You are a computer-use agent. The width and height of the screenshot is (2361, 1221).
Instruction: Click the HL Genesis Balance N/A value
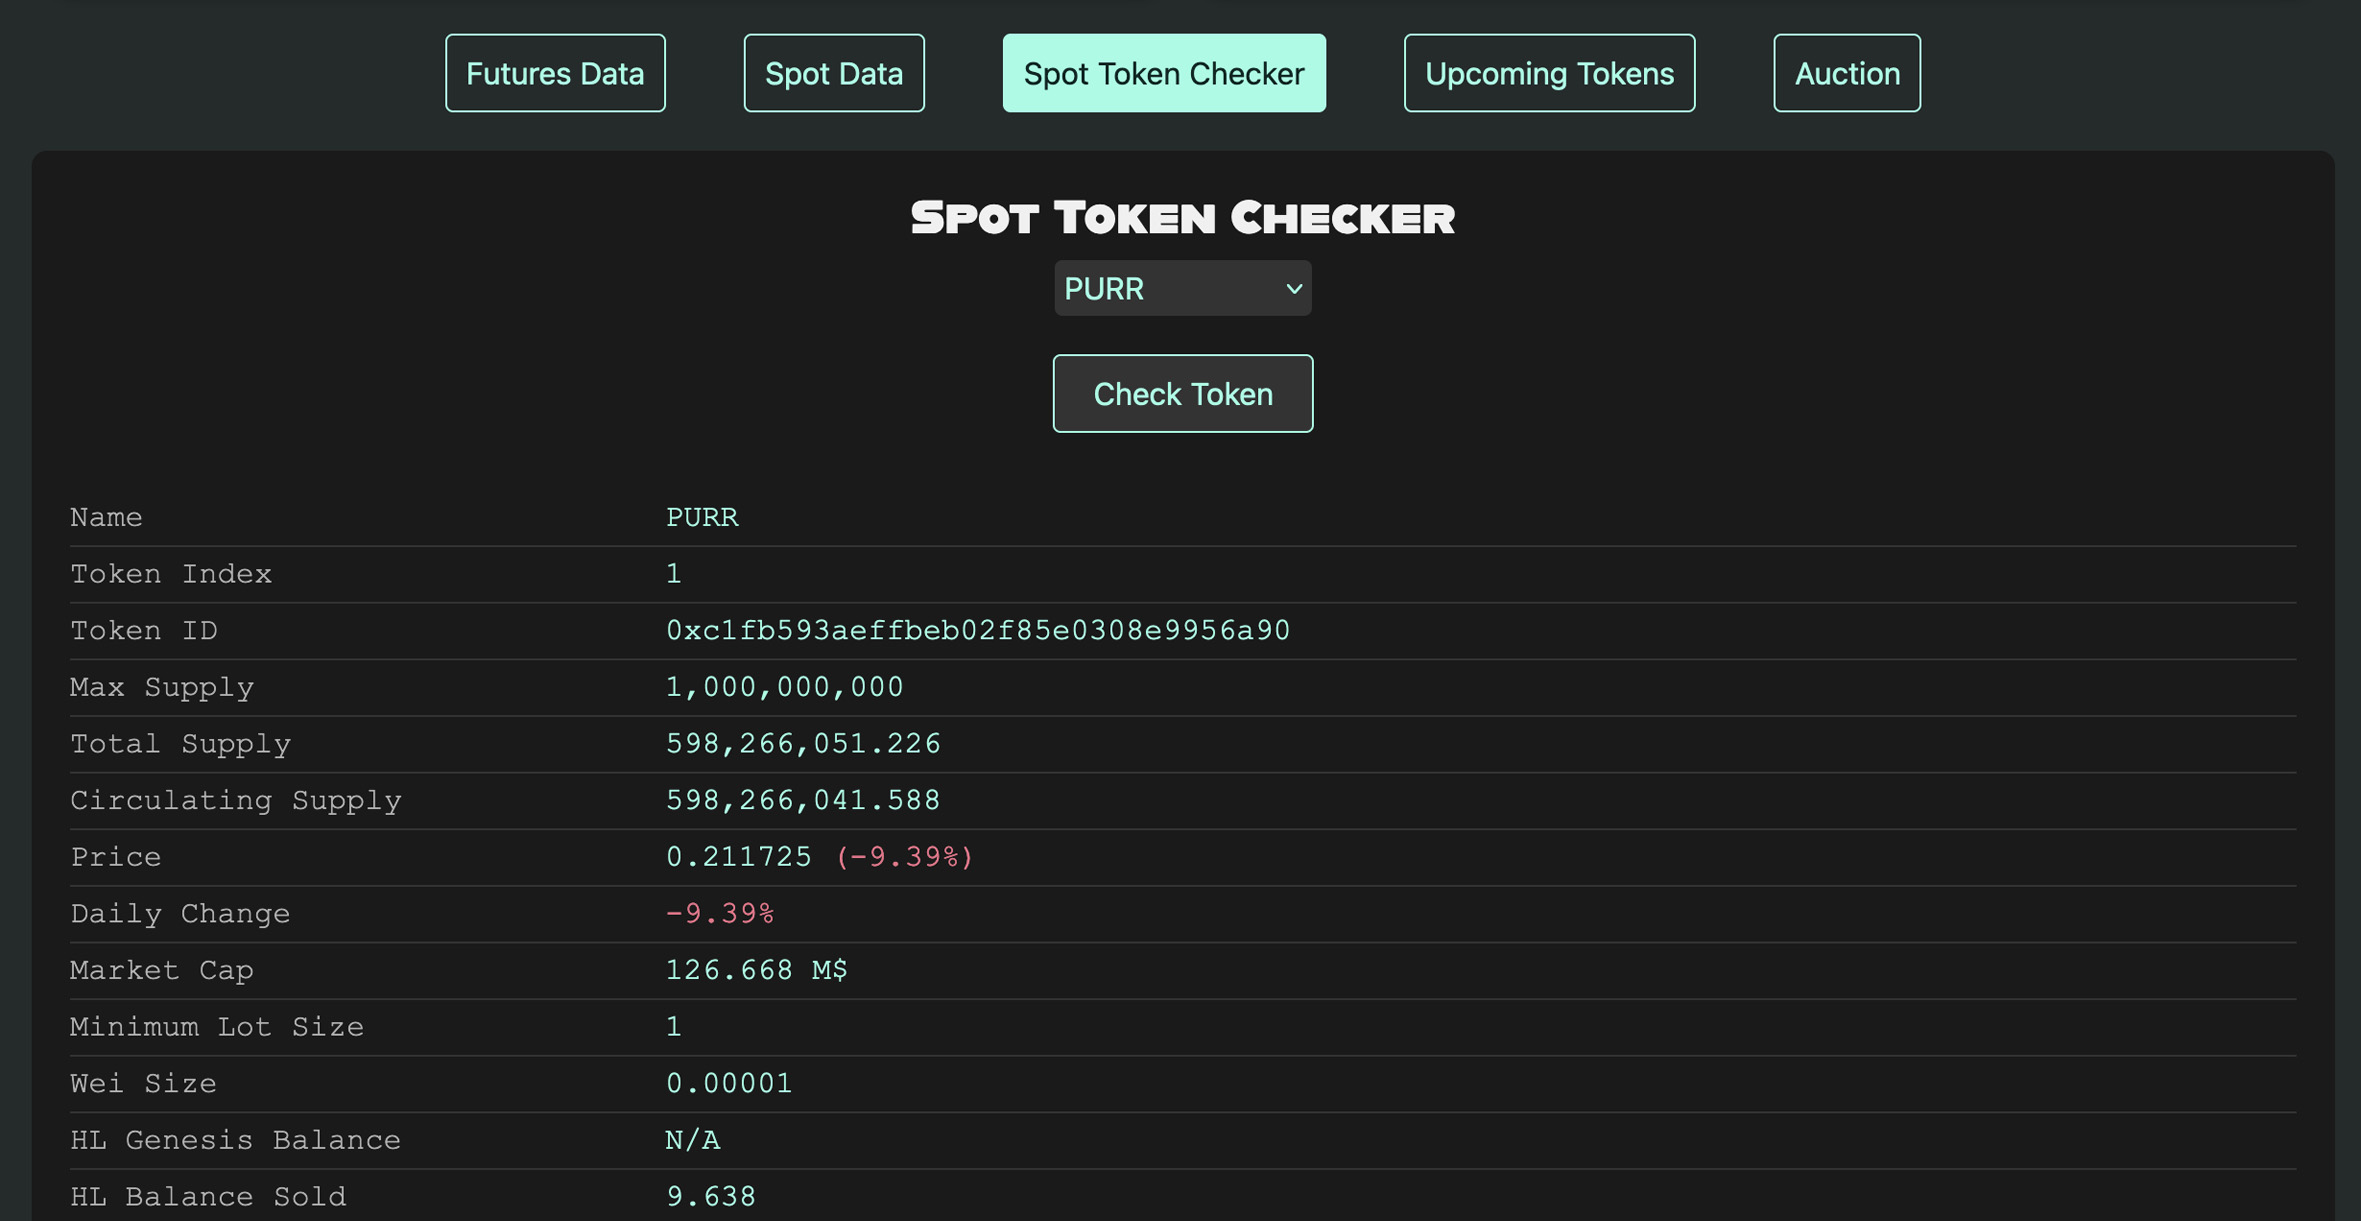tap(693, 1140)
